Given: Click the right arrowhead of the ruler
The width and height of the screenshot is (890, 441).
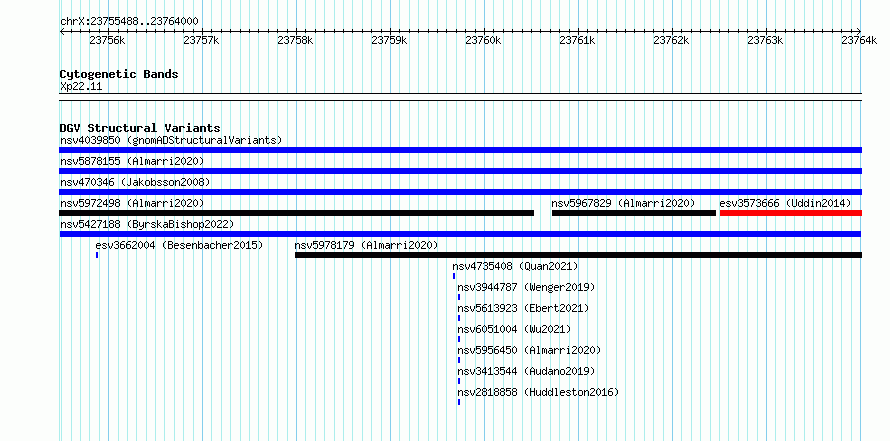Looking at the screenshot, I should click(859, 32).
